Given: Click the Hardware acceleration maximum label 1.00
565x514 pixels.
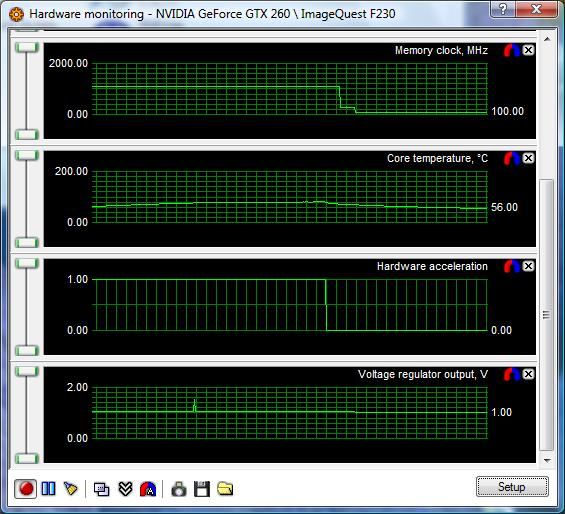Looking at the screenshot, I should click(77, 279).
